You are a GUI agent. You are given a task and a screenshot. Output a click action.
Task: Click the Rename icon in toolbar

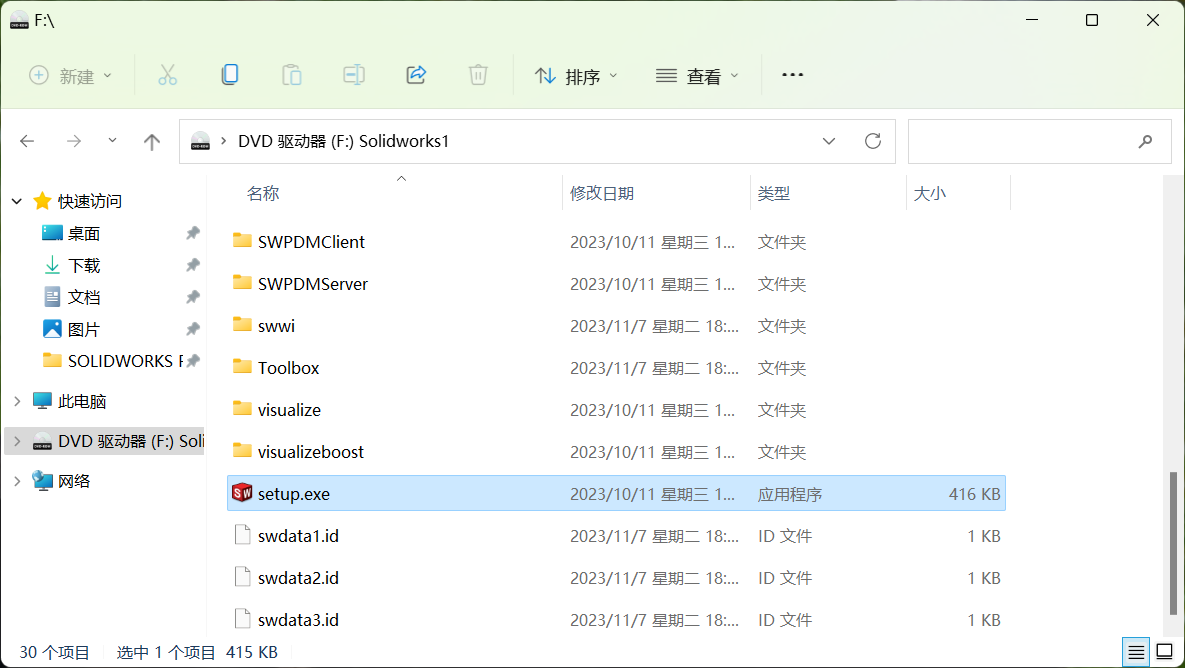[353, 75]
